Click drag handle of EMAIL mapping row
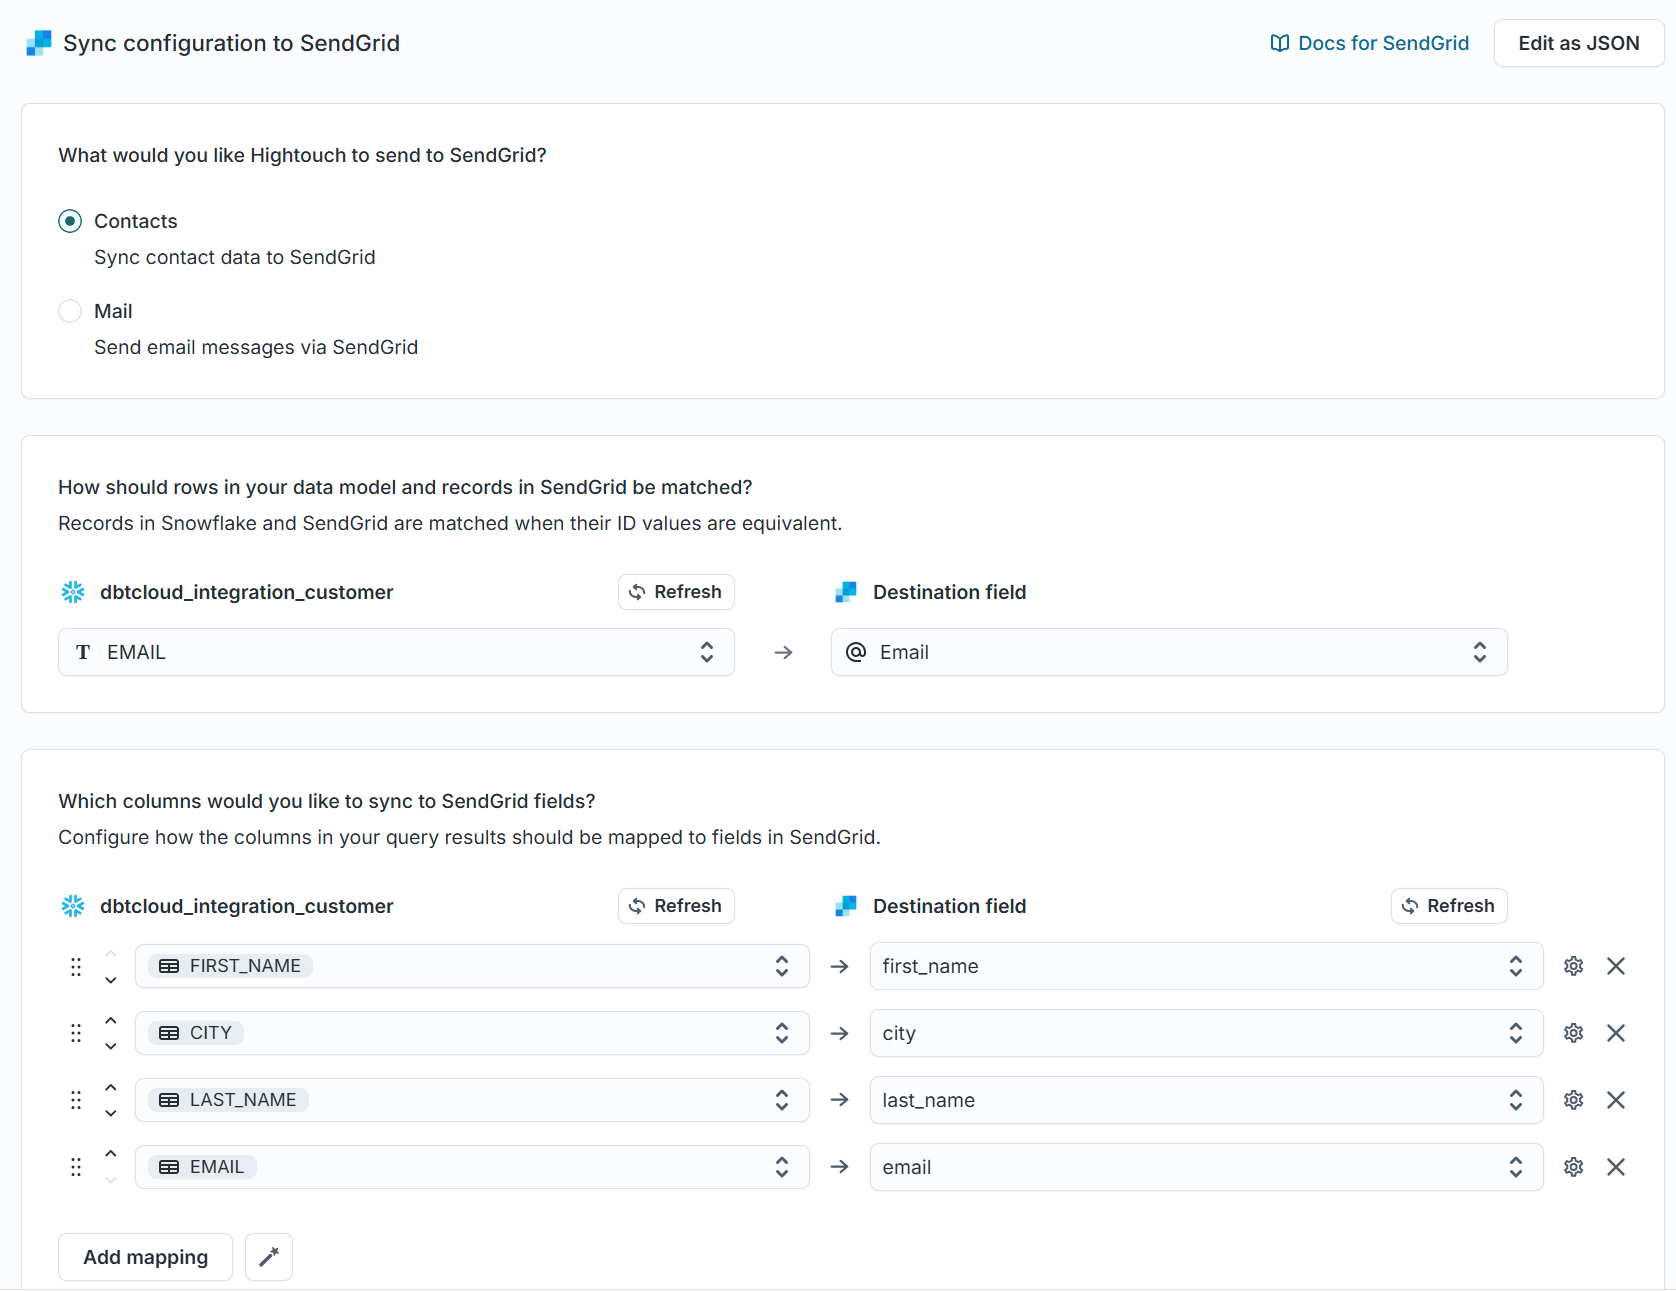Viewport: 1676px width, 1292px height. click(x=76, y=1167)
